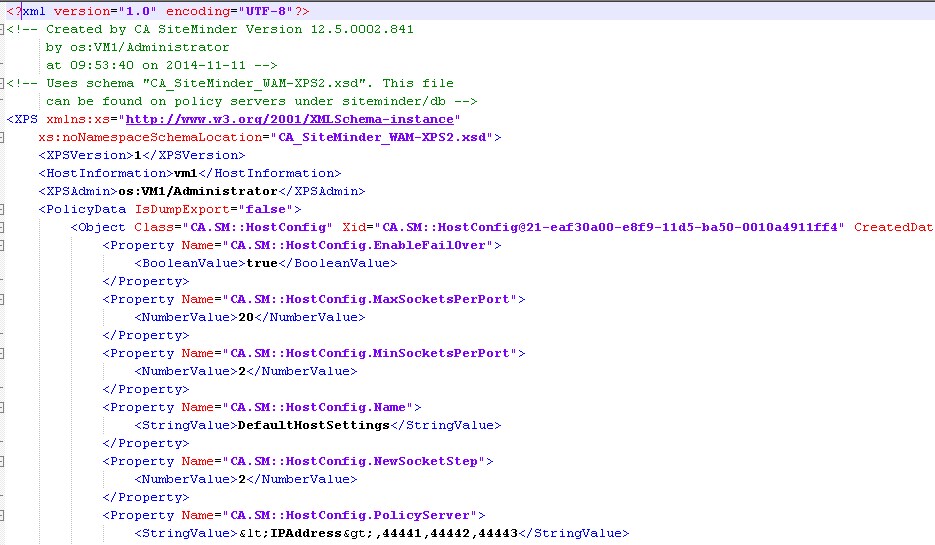Click "by os:VM1/Administrator" comment line

tap(137, 47)
